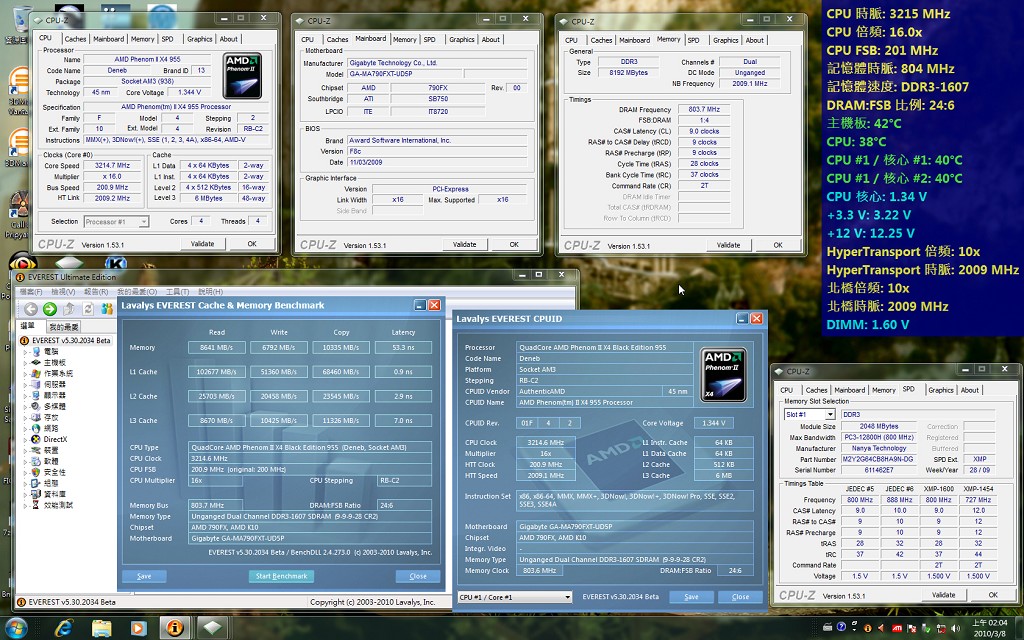The width and height of the screenshot is (1024, 640).
Task: Click the AMD Phenom II logo in CPU-Z CPU tab
Action: [x=242, y=76]
